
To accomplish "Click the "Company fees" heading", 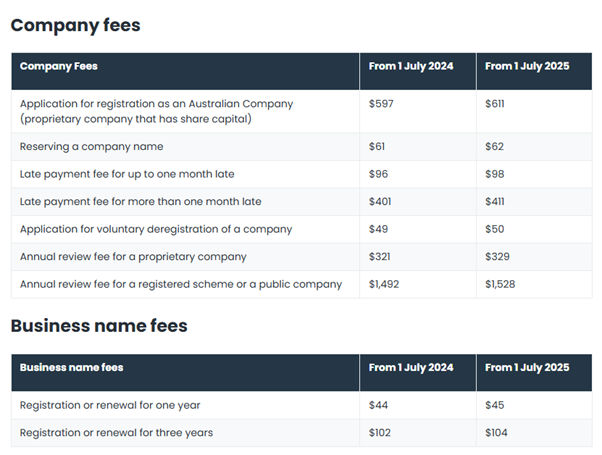I will coord(75,25).
